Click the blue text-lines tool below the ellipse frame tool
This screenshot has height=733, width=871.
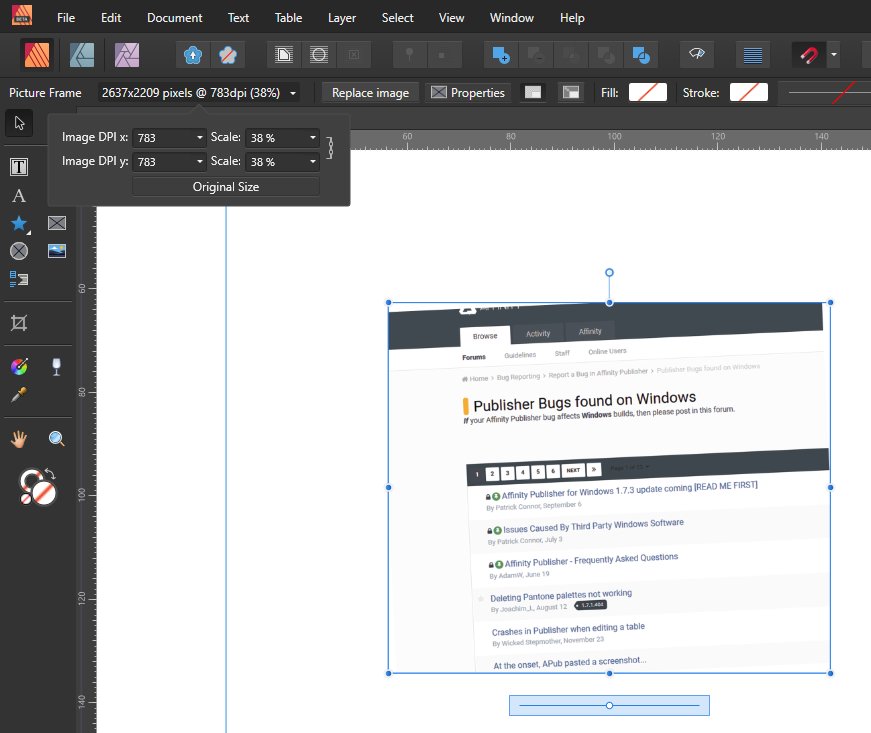point(19,279)
